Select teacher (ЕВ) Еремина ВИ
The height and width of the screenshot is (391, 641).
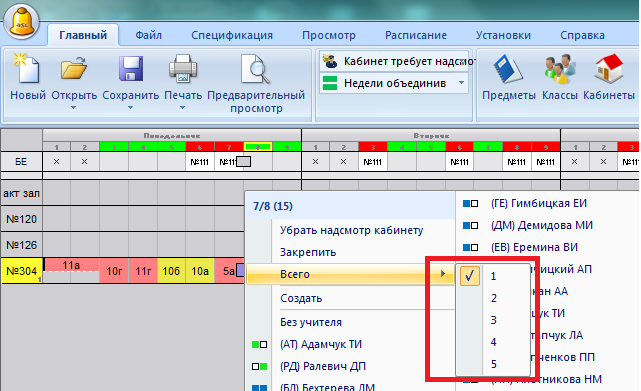(x=534, y=247)
